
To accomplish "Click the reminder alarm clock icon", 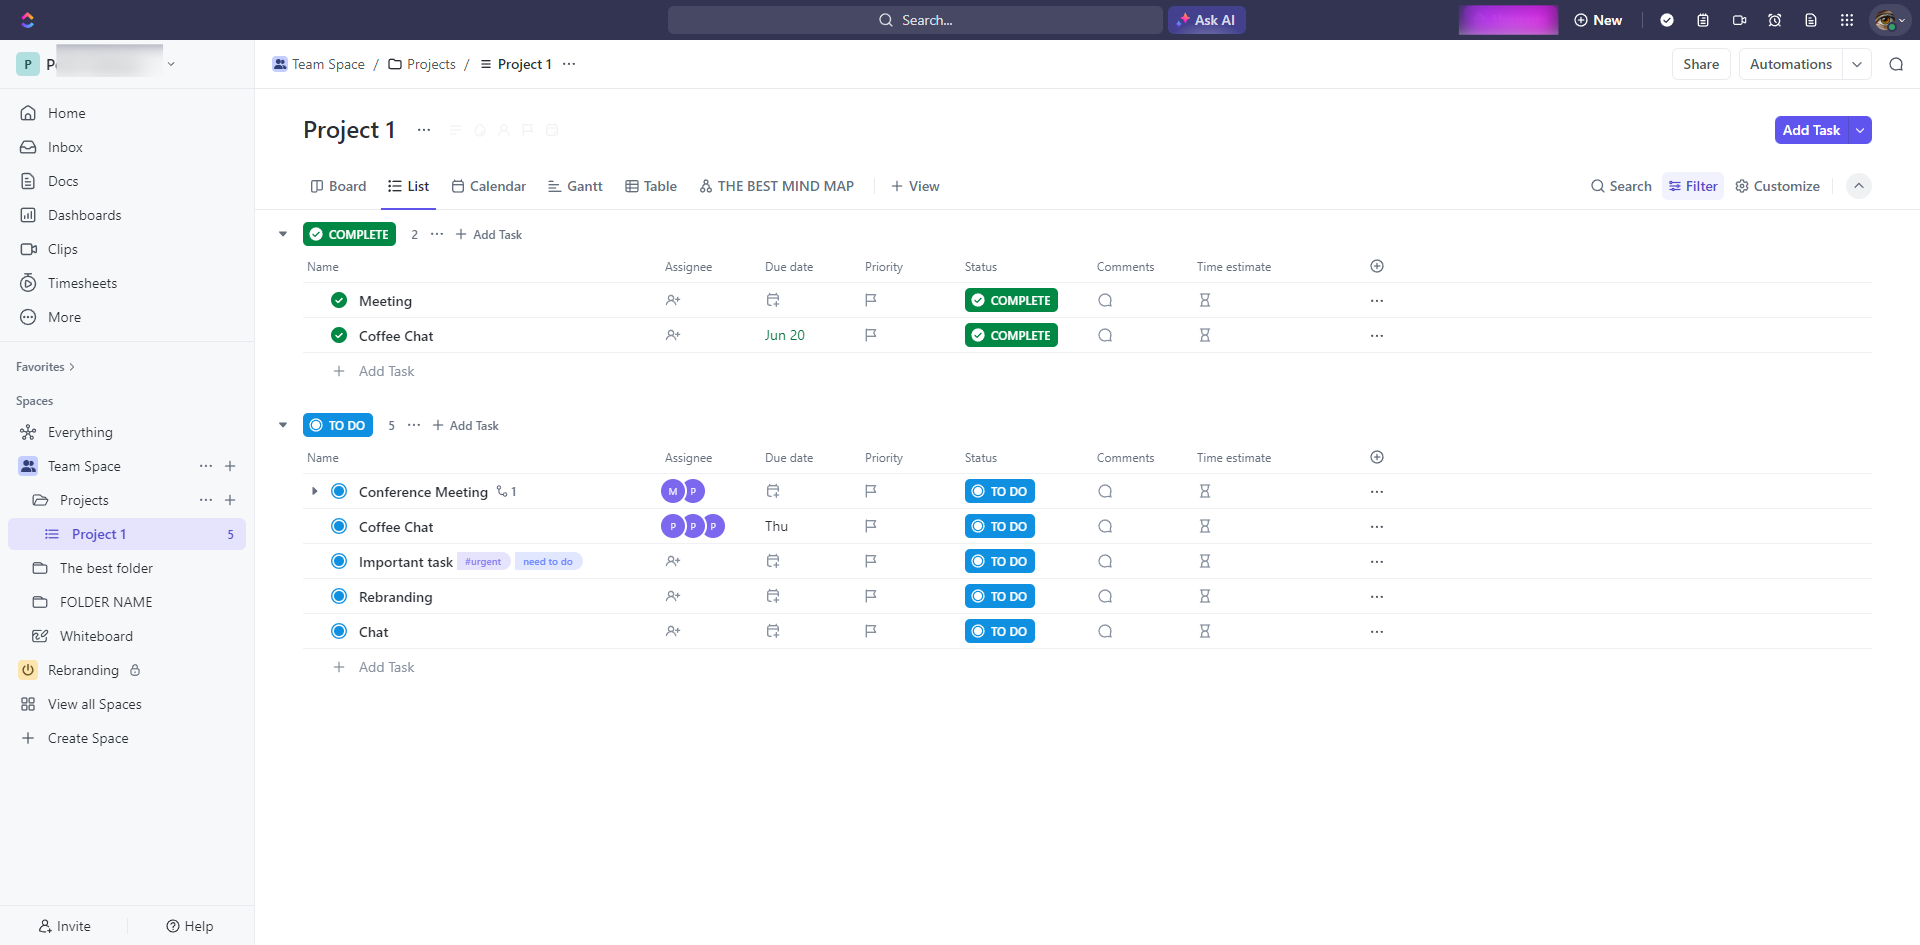I will (1775, 20).
